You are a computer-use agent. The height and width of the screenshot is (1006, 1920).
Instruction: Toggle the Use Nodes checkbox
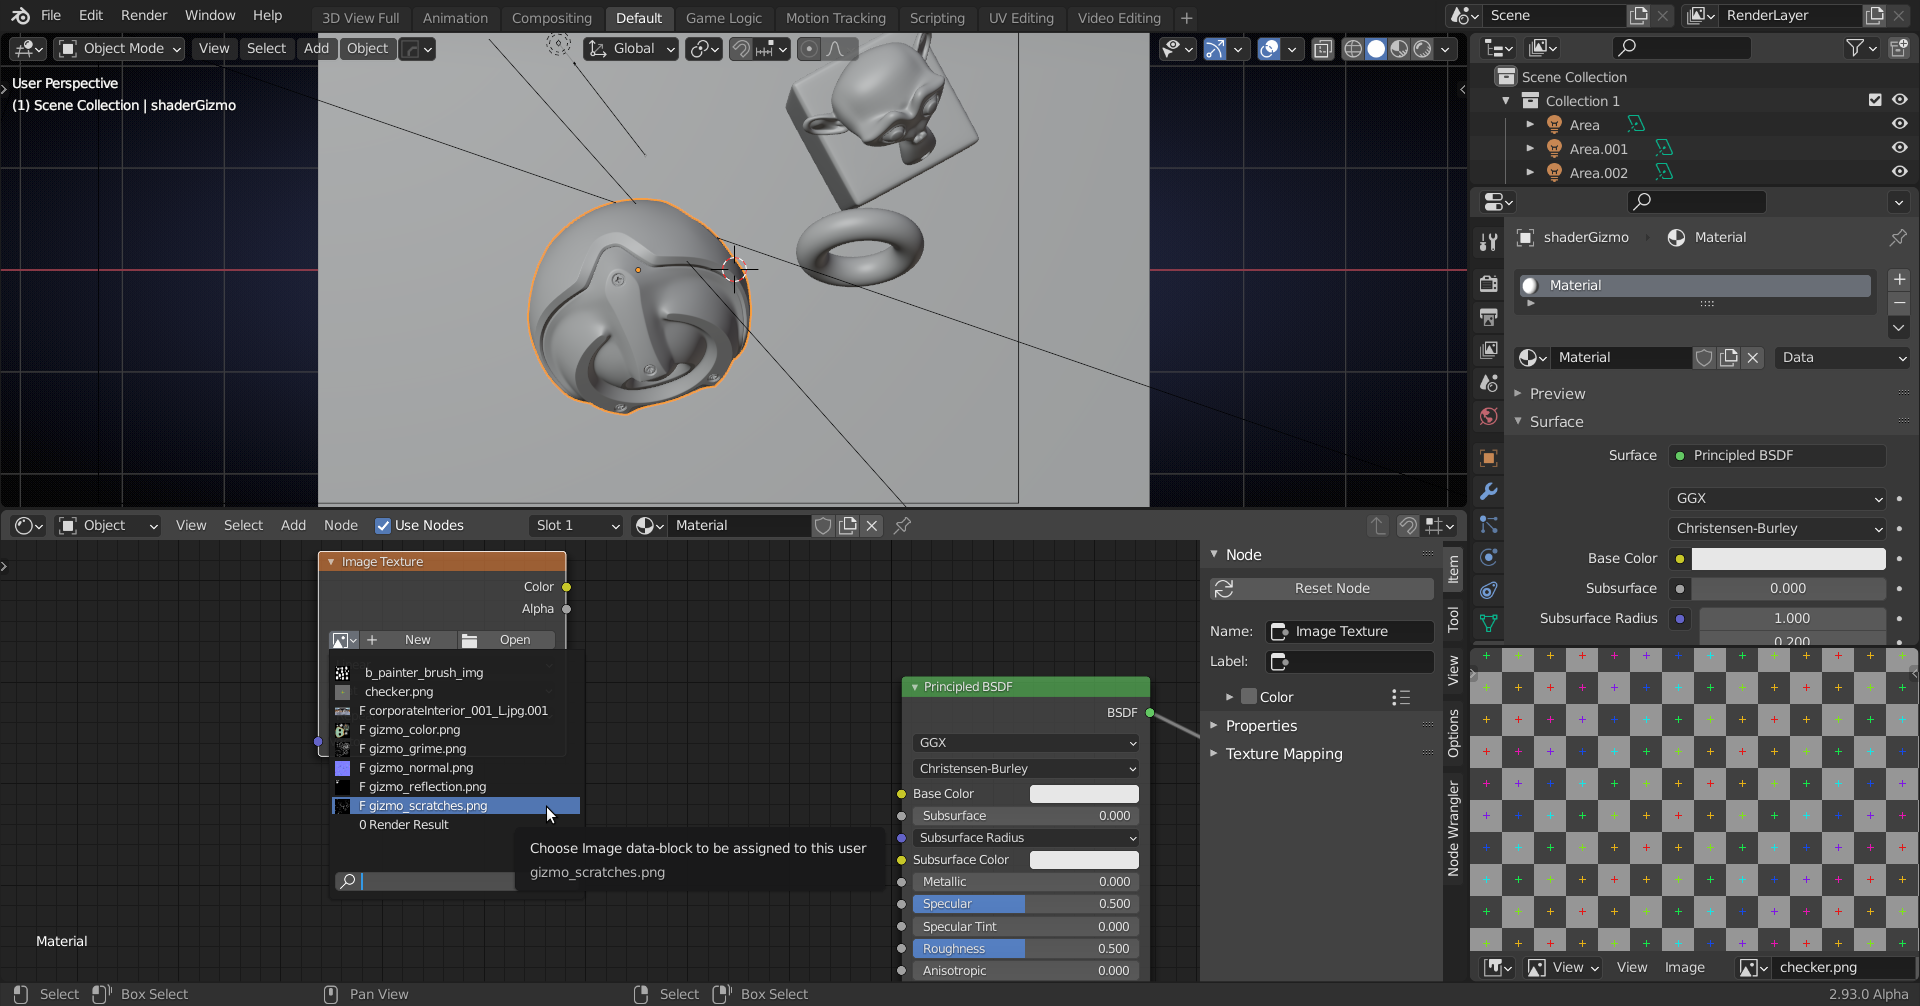click(x=383, y=525)
